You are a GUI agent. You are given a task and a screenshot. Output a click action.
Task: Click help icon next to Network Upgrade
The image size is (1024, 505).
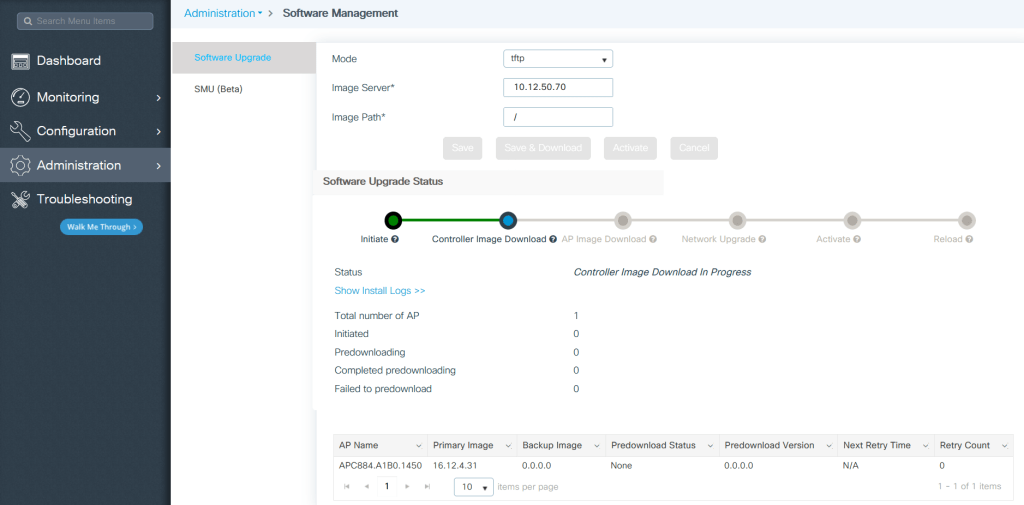click(763, 240)
